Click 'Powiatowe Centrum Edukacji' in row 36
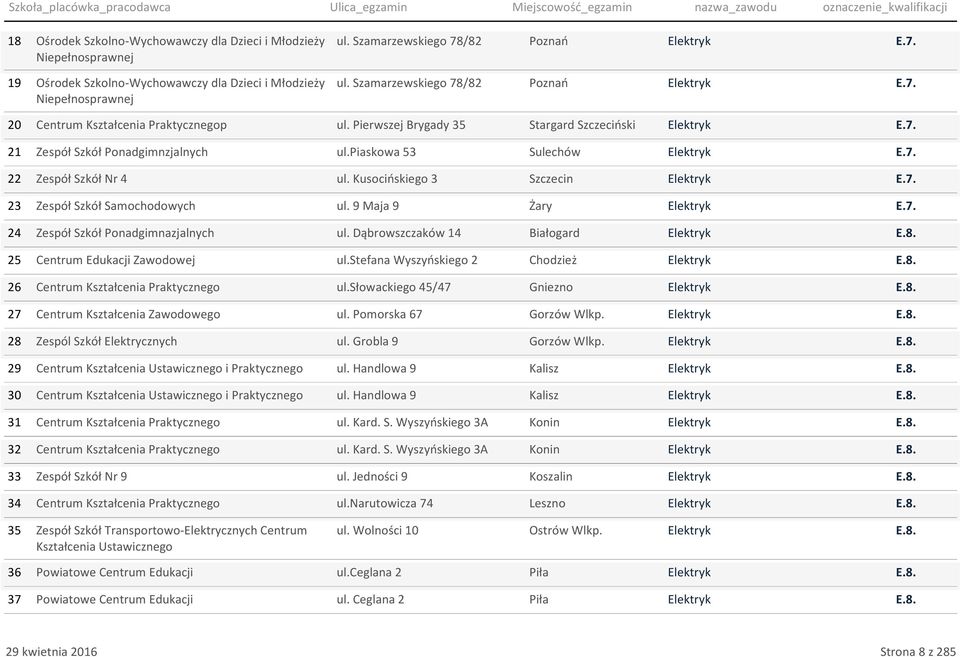 click(x=114, y=573)
